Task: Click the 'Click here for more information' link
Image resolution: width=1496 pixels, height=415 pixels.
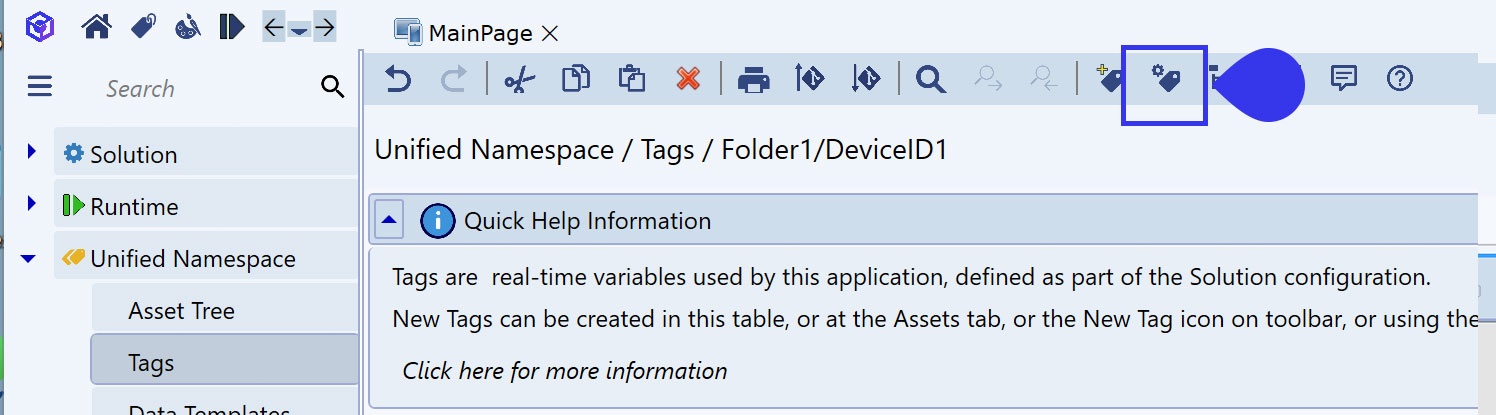Action: [x=564, y=371]
